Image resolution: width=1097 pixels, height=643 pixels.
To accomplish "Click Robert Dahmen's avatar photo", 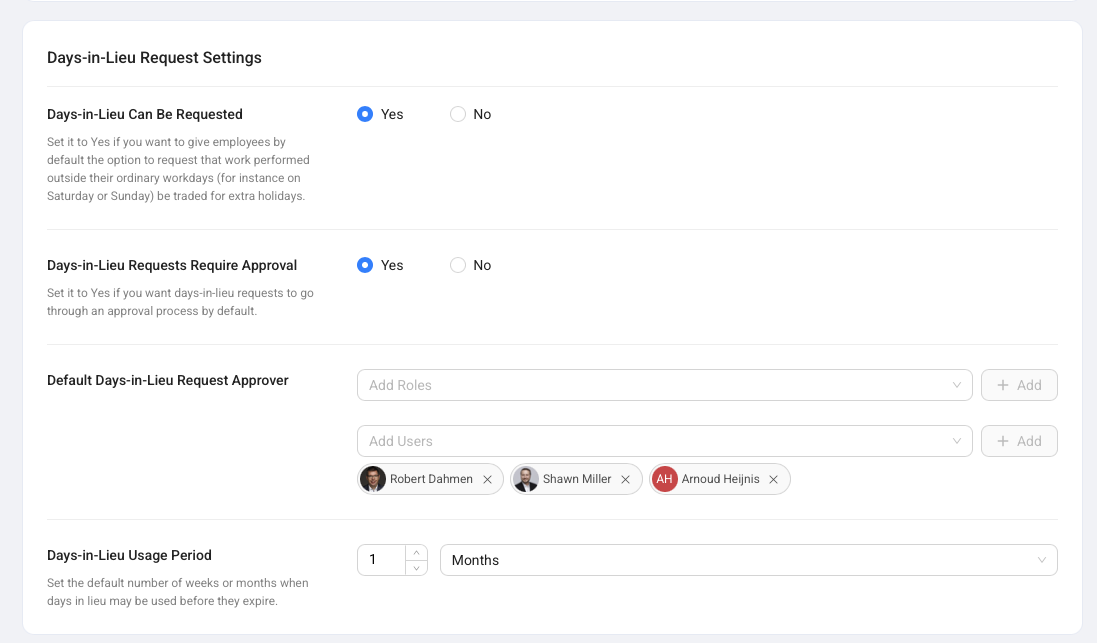I will coord(373,479).
